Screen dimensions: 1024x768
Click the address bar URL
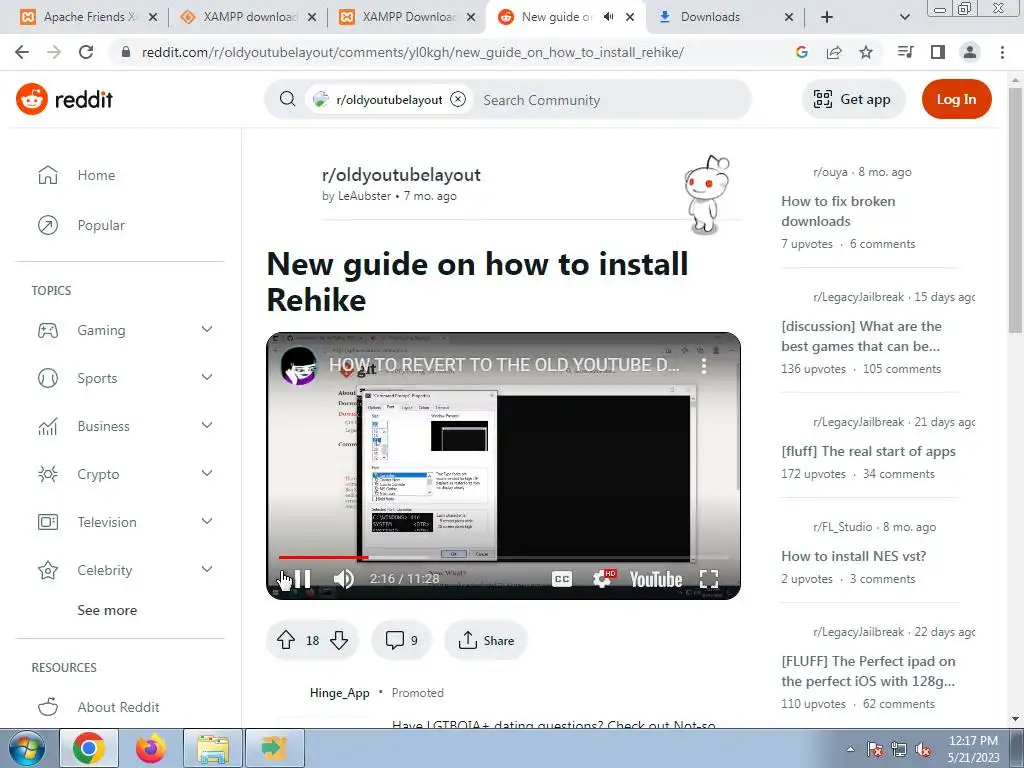point(412,52)
